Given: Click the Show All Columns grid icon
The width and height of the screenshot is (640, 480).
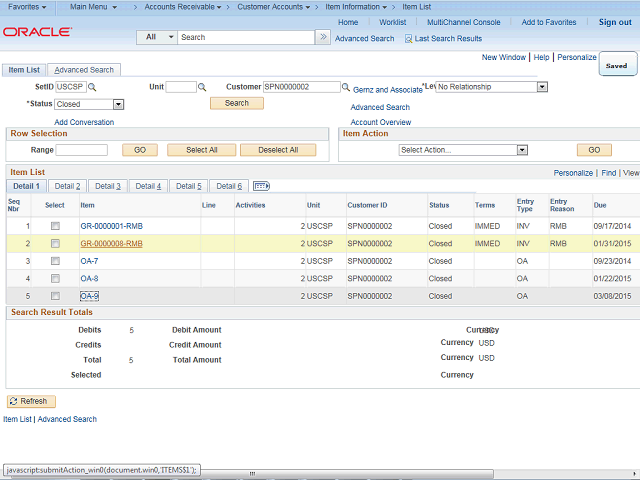Looking at the screenshot, I should click(262, 186).
